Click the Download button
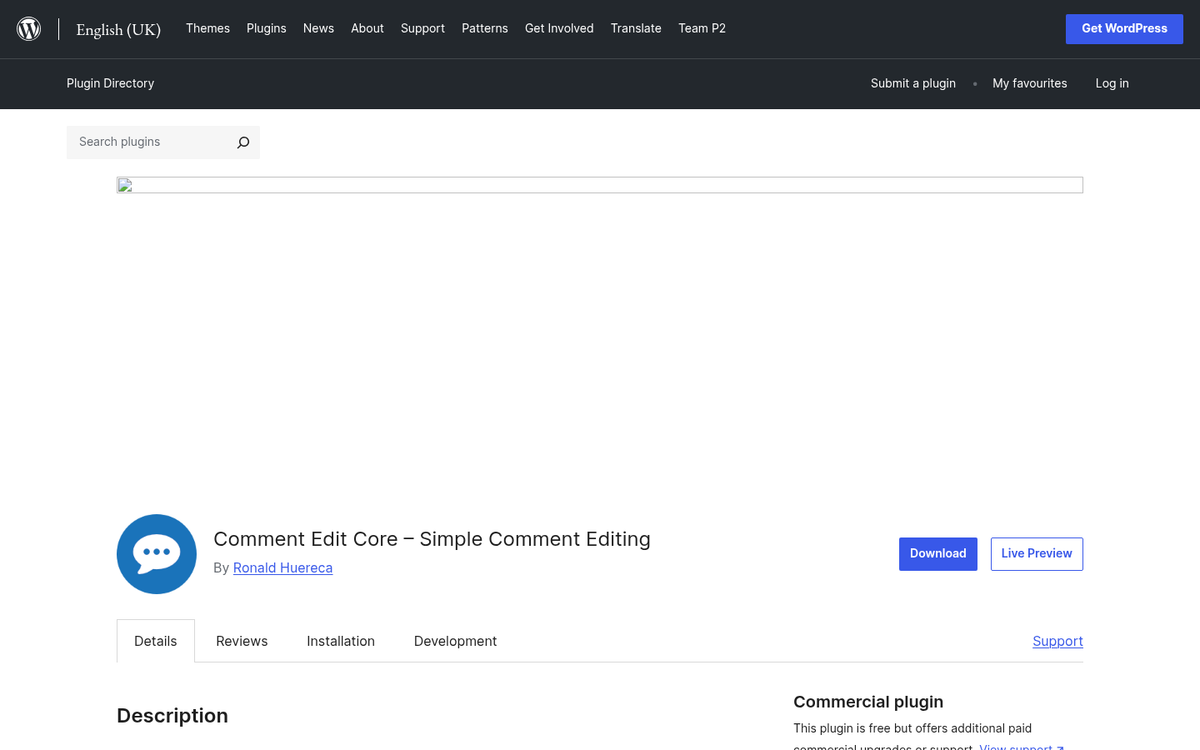Screen dimensions: 1200x750 938,553
